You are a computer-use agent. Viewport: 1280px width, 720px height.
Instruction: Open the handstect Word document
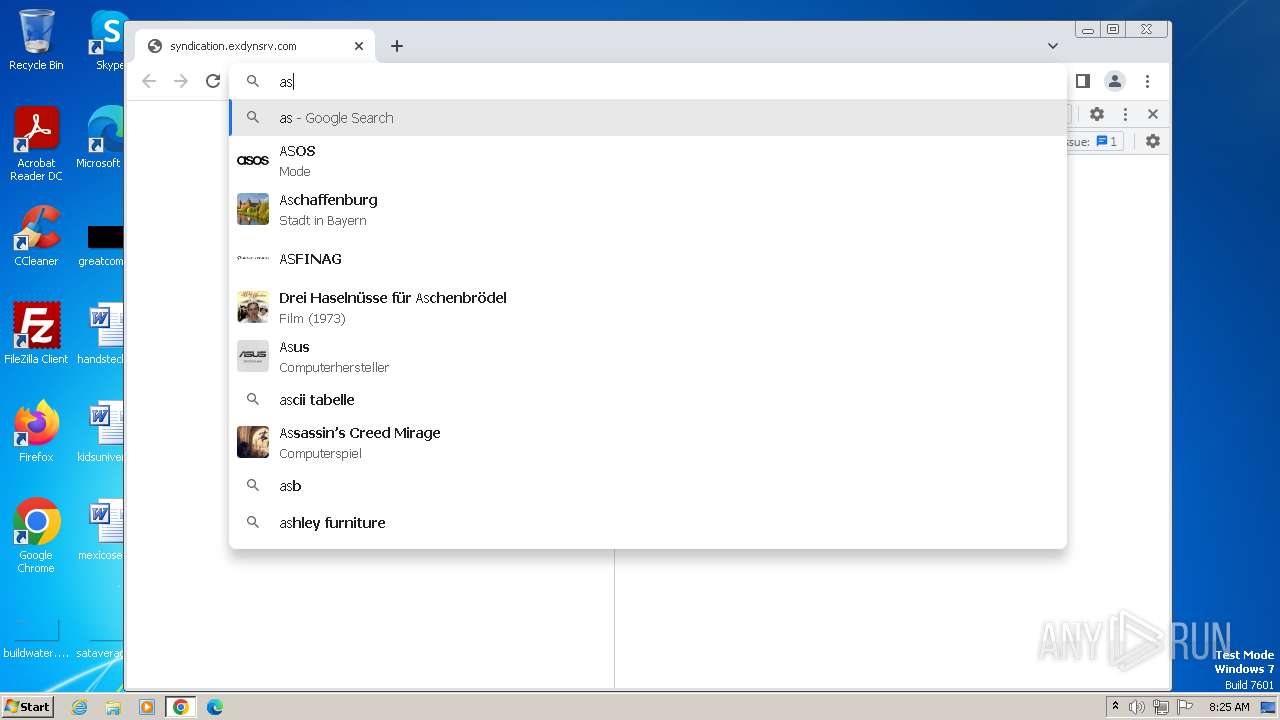102,334
